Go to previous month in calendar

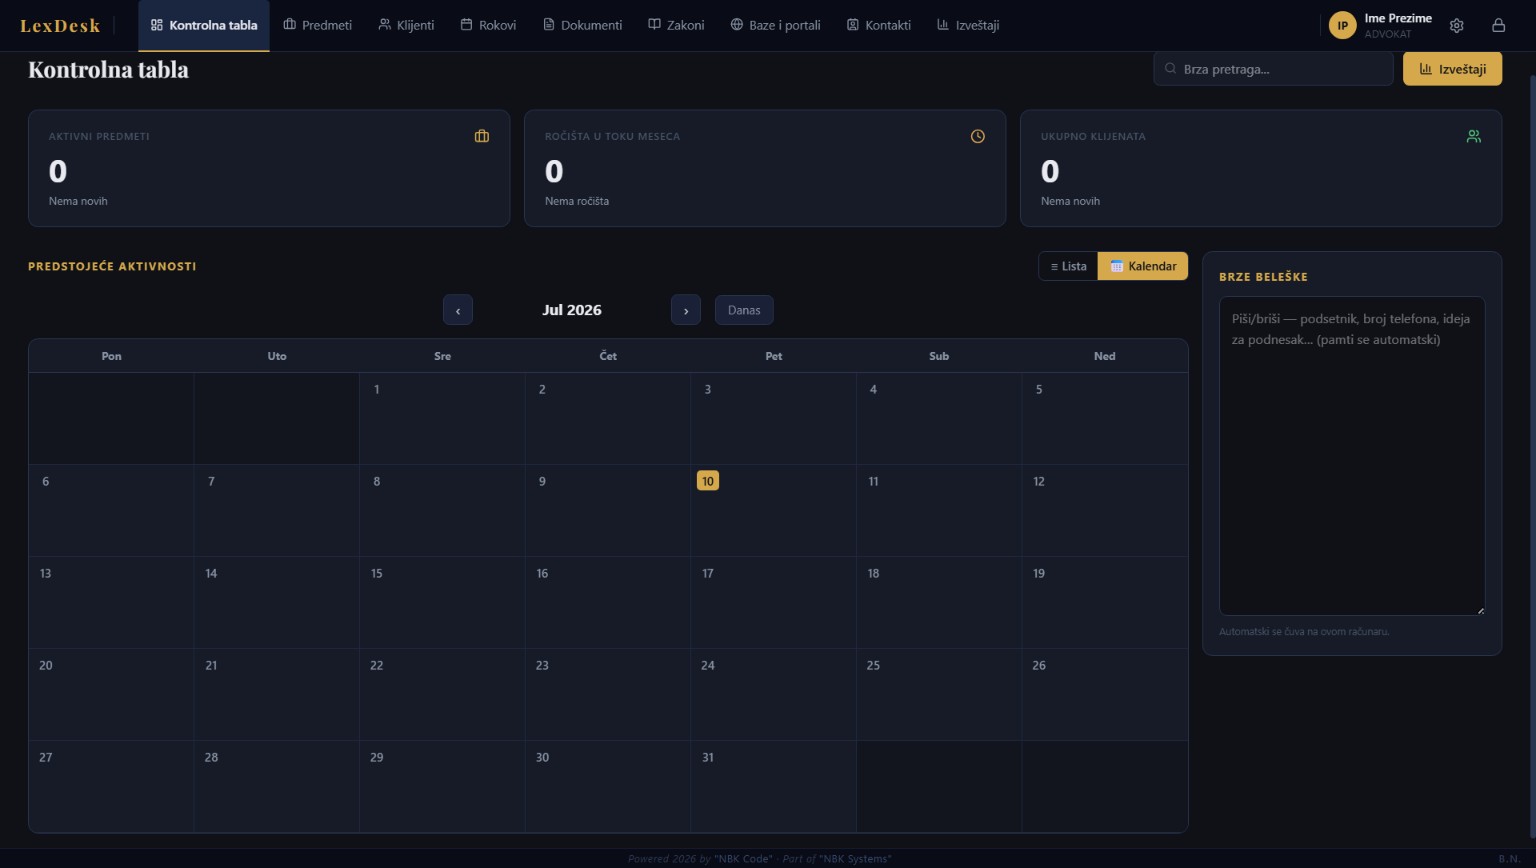click(x=458, y=310)
